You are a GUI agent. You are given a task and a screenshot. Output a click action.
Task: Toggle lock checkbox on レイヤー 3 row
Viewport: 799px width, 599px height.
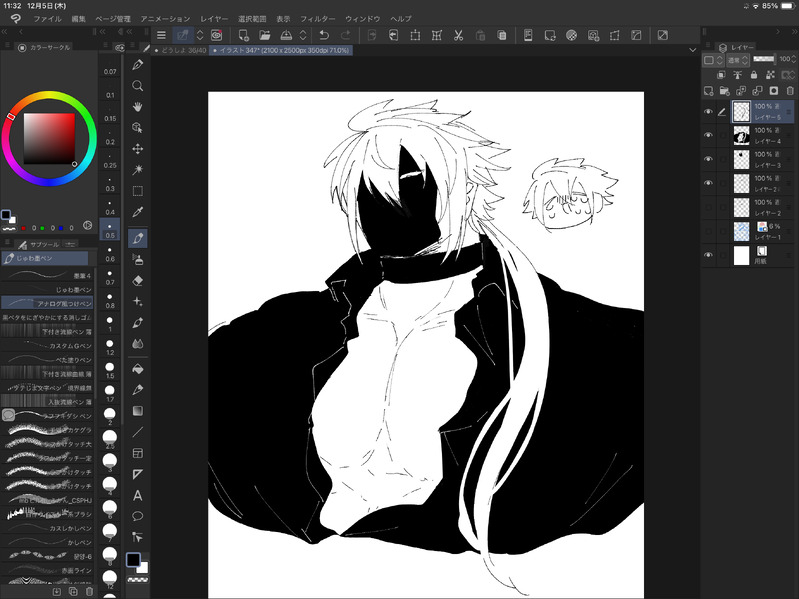(722, 159)
